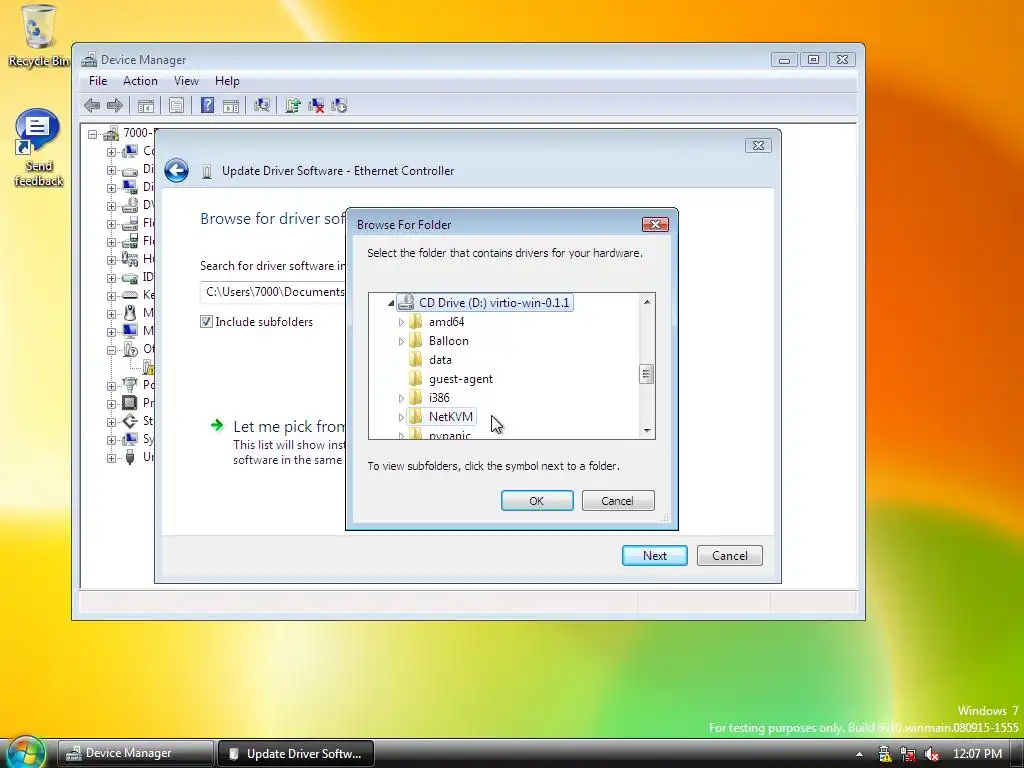Collapse the Other devices node with minus box
The width and height of the screenshot is (1024, 768).
tap(111, 350)
